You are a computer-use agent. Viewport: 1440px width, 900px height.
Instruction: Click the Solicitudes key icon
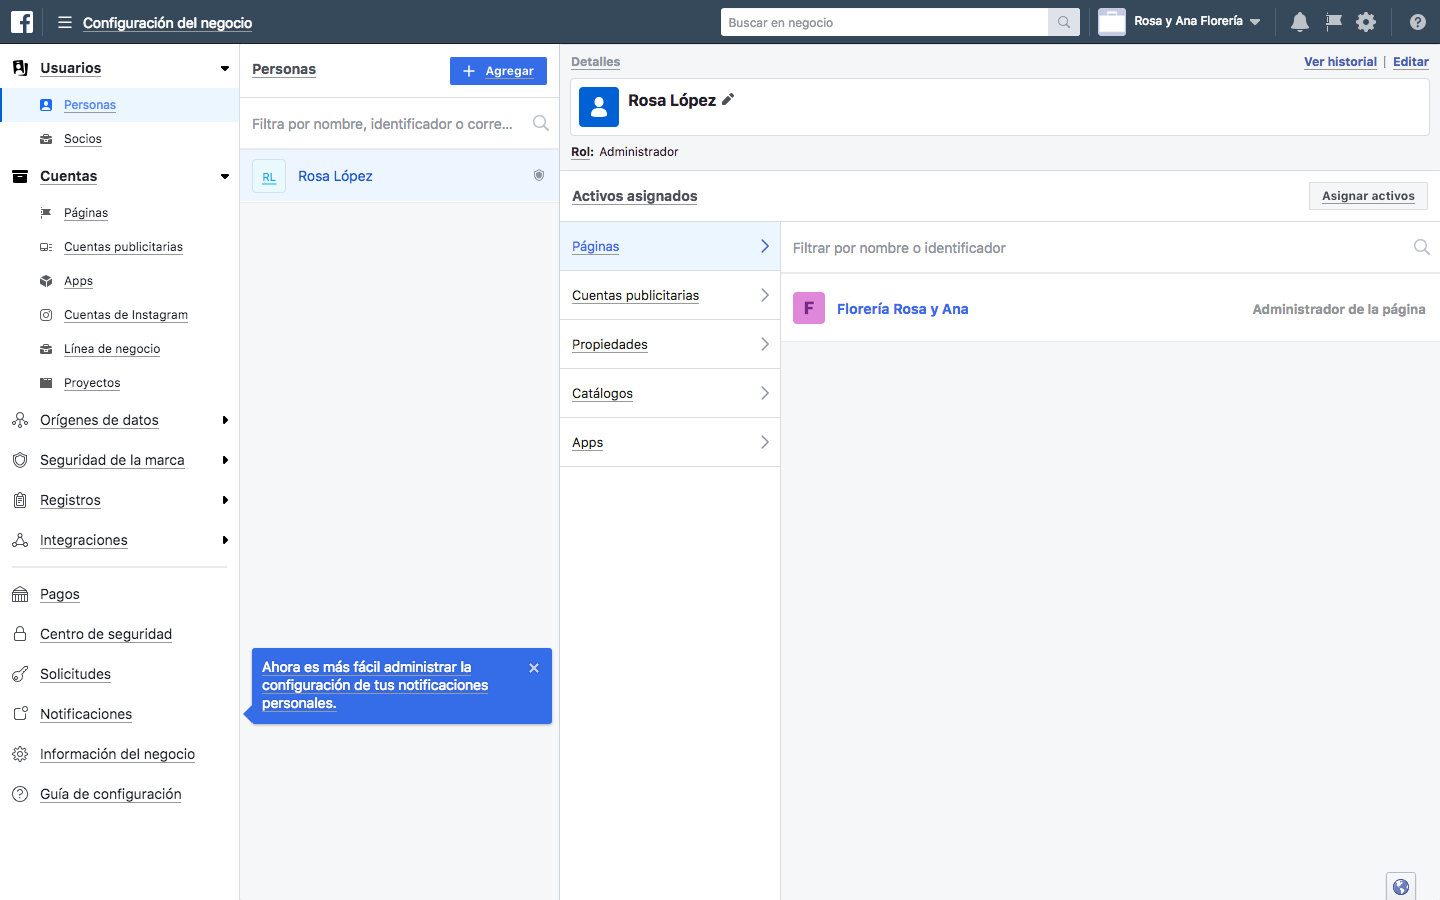[20, 674]
